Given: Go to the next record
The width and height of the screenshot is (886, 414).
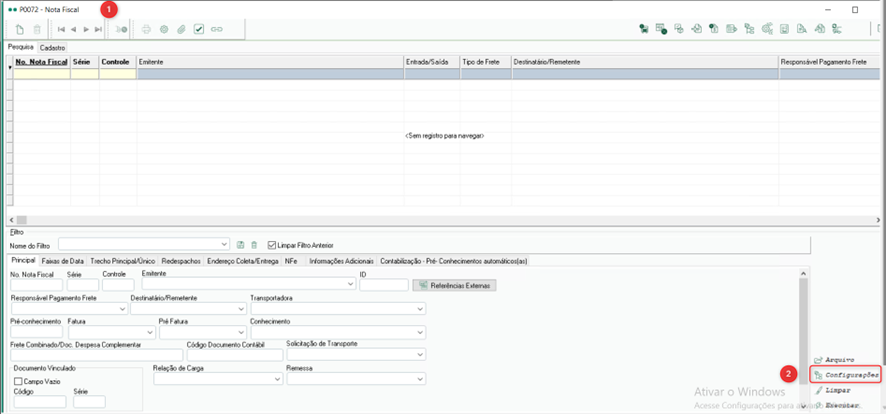Looking at the screenshot, I should 86,29.
